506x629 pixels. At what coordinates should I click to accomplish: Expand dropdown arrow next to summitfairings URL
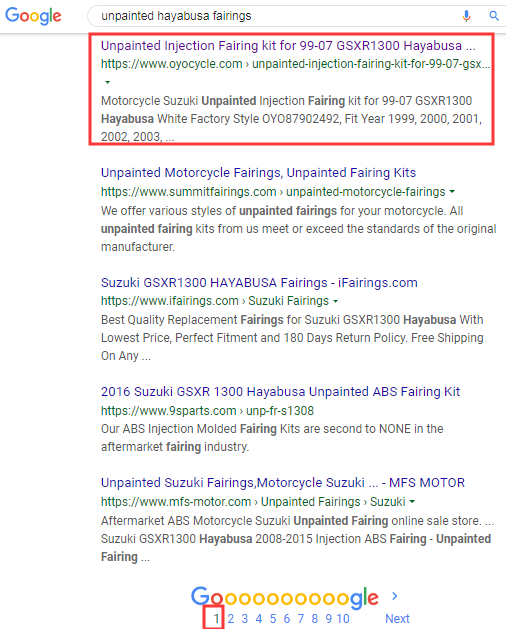(x=452, y=192)
